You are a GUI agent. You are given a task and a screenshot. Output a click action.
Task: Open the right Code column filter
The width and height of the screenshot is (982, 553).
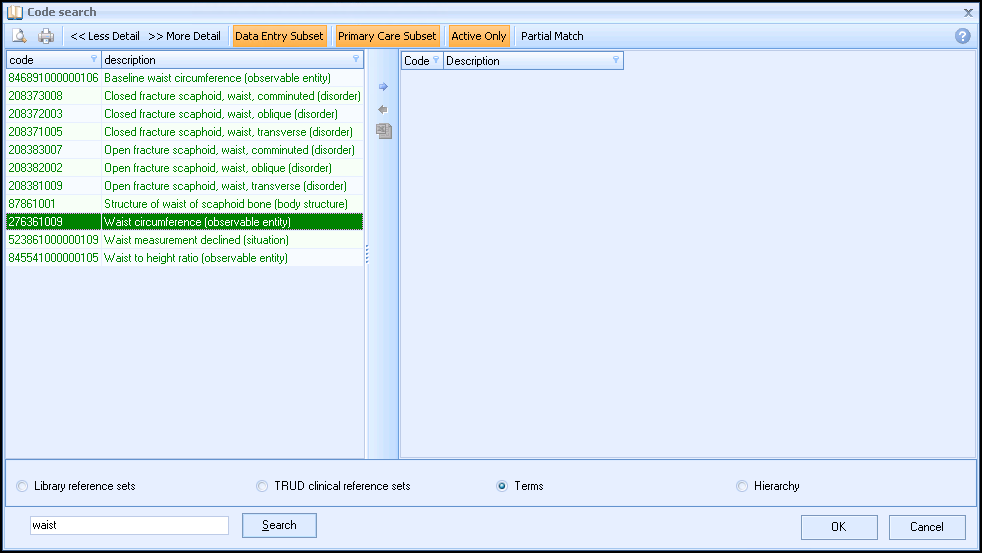[436, 59]
